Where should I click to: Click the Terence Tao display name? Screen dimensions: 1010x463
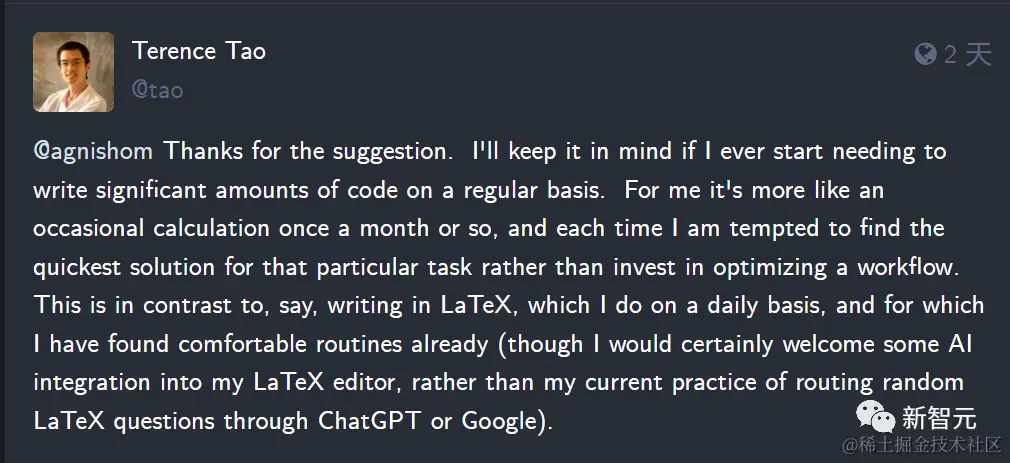coord(199,51)
